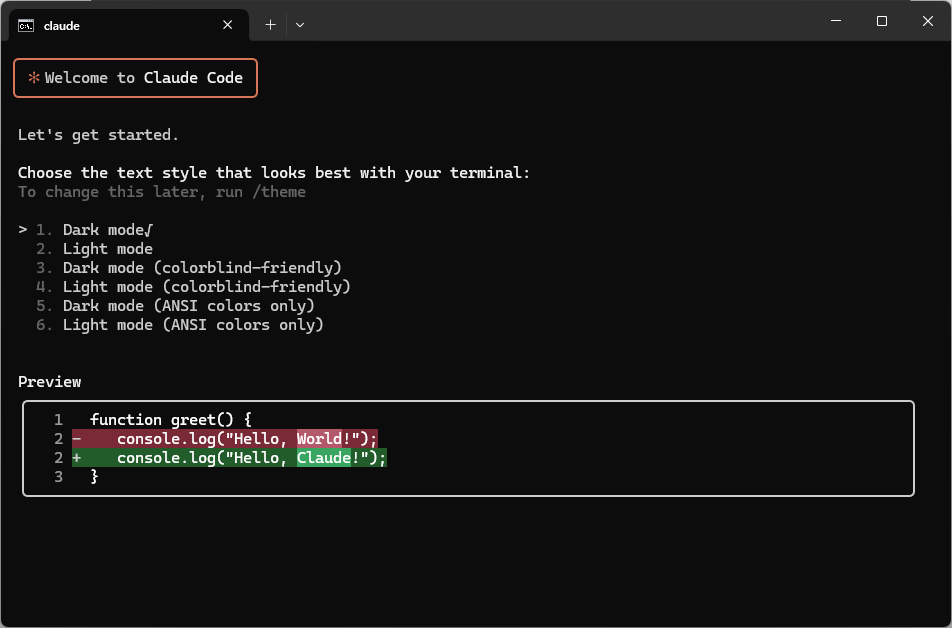Close the terminal window

(928, 21)
